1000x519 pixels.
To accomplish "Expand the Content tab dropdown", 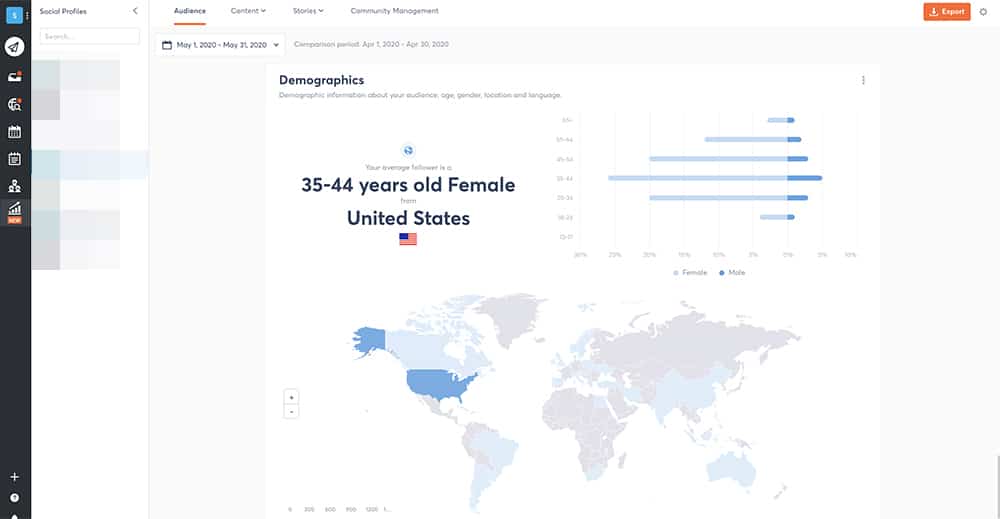I will (248, 11).
